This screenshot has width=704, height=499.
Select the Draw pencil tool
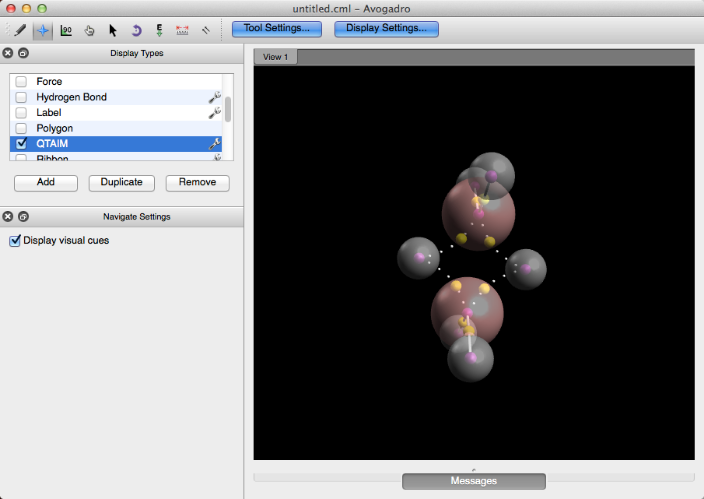pyautogui.click(x=20, y=30)
